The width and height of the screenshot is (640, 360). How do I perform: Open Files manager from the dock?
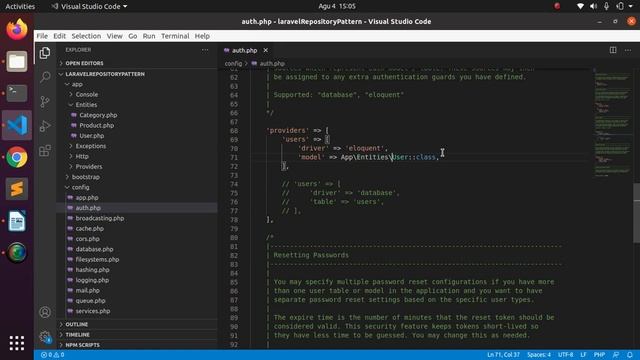tap(17, 61)
